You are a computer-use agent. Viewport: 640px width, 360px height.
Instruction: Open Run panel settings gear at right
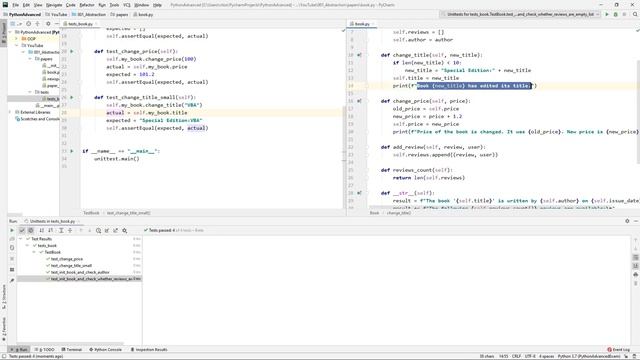(x=627, y=221)
